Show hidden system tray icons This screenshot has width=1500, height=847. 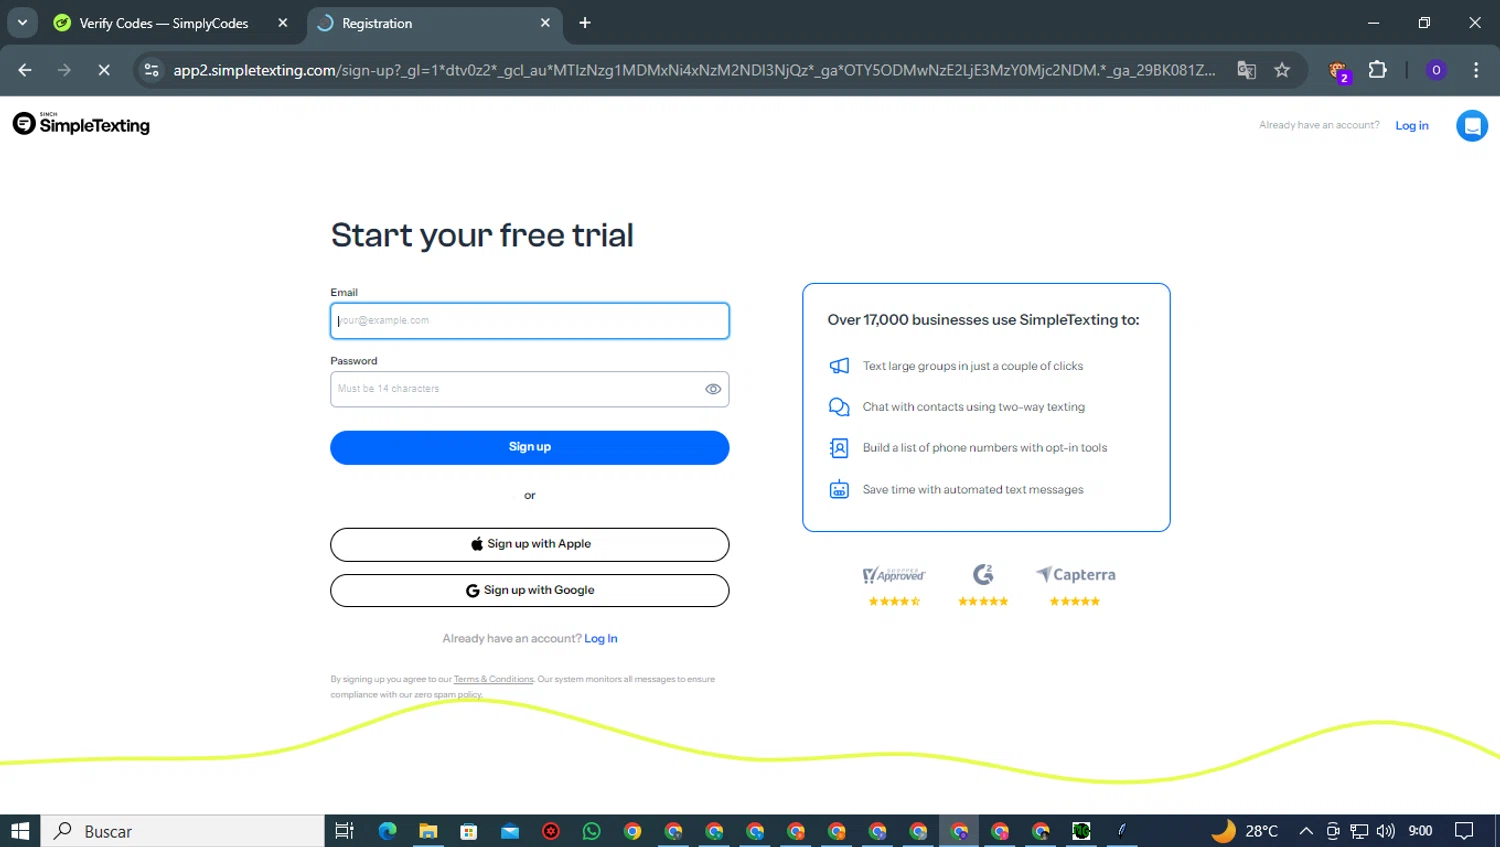click(1306, 831)
